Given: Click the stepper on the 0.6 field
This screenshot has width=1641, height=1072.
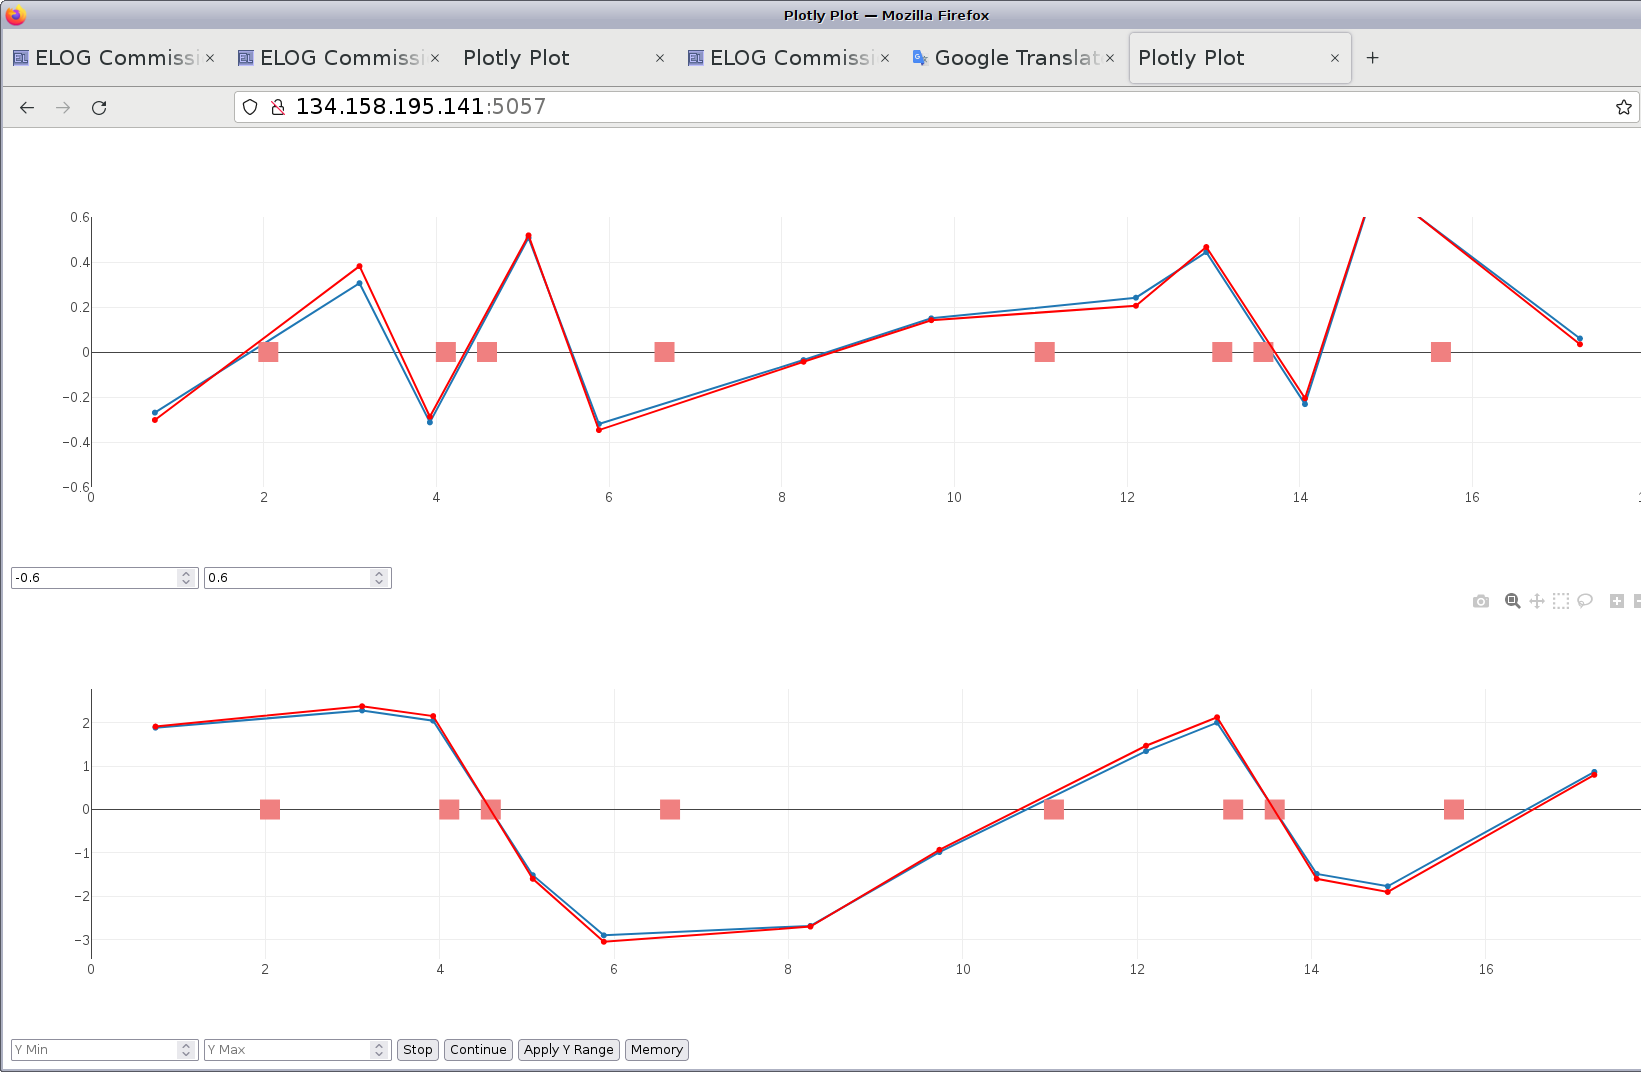Looking at the screenshot, I should pos(379,578).
